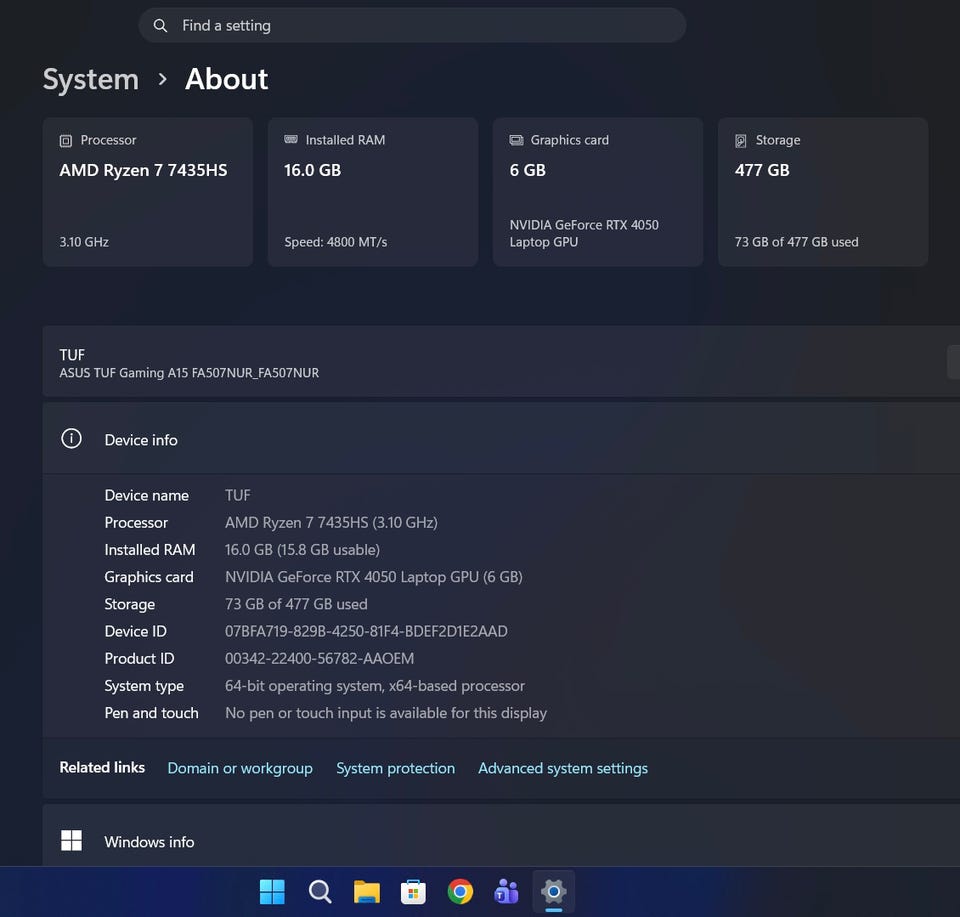Click Graphics card value with (6 GB)

point(373,577)
